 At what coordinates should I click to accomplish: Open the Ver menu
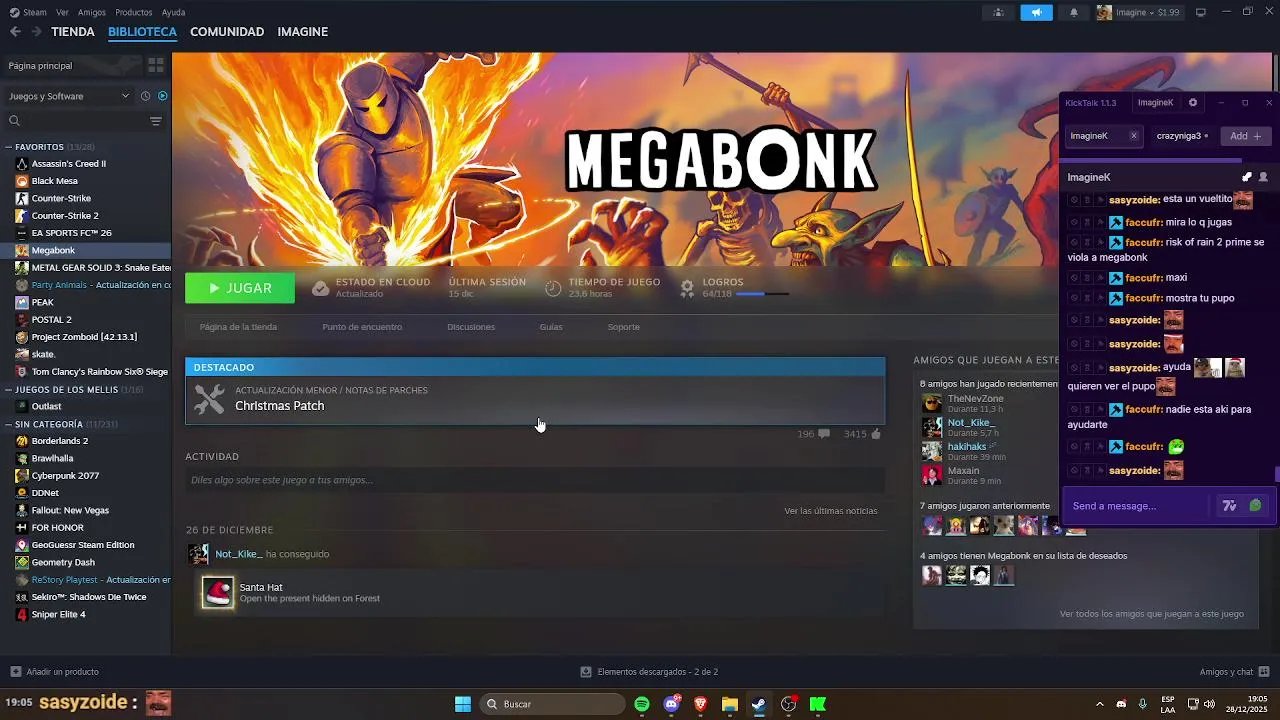(62, 12)
